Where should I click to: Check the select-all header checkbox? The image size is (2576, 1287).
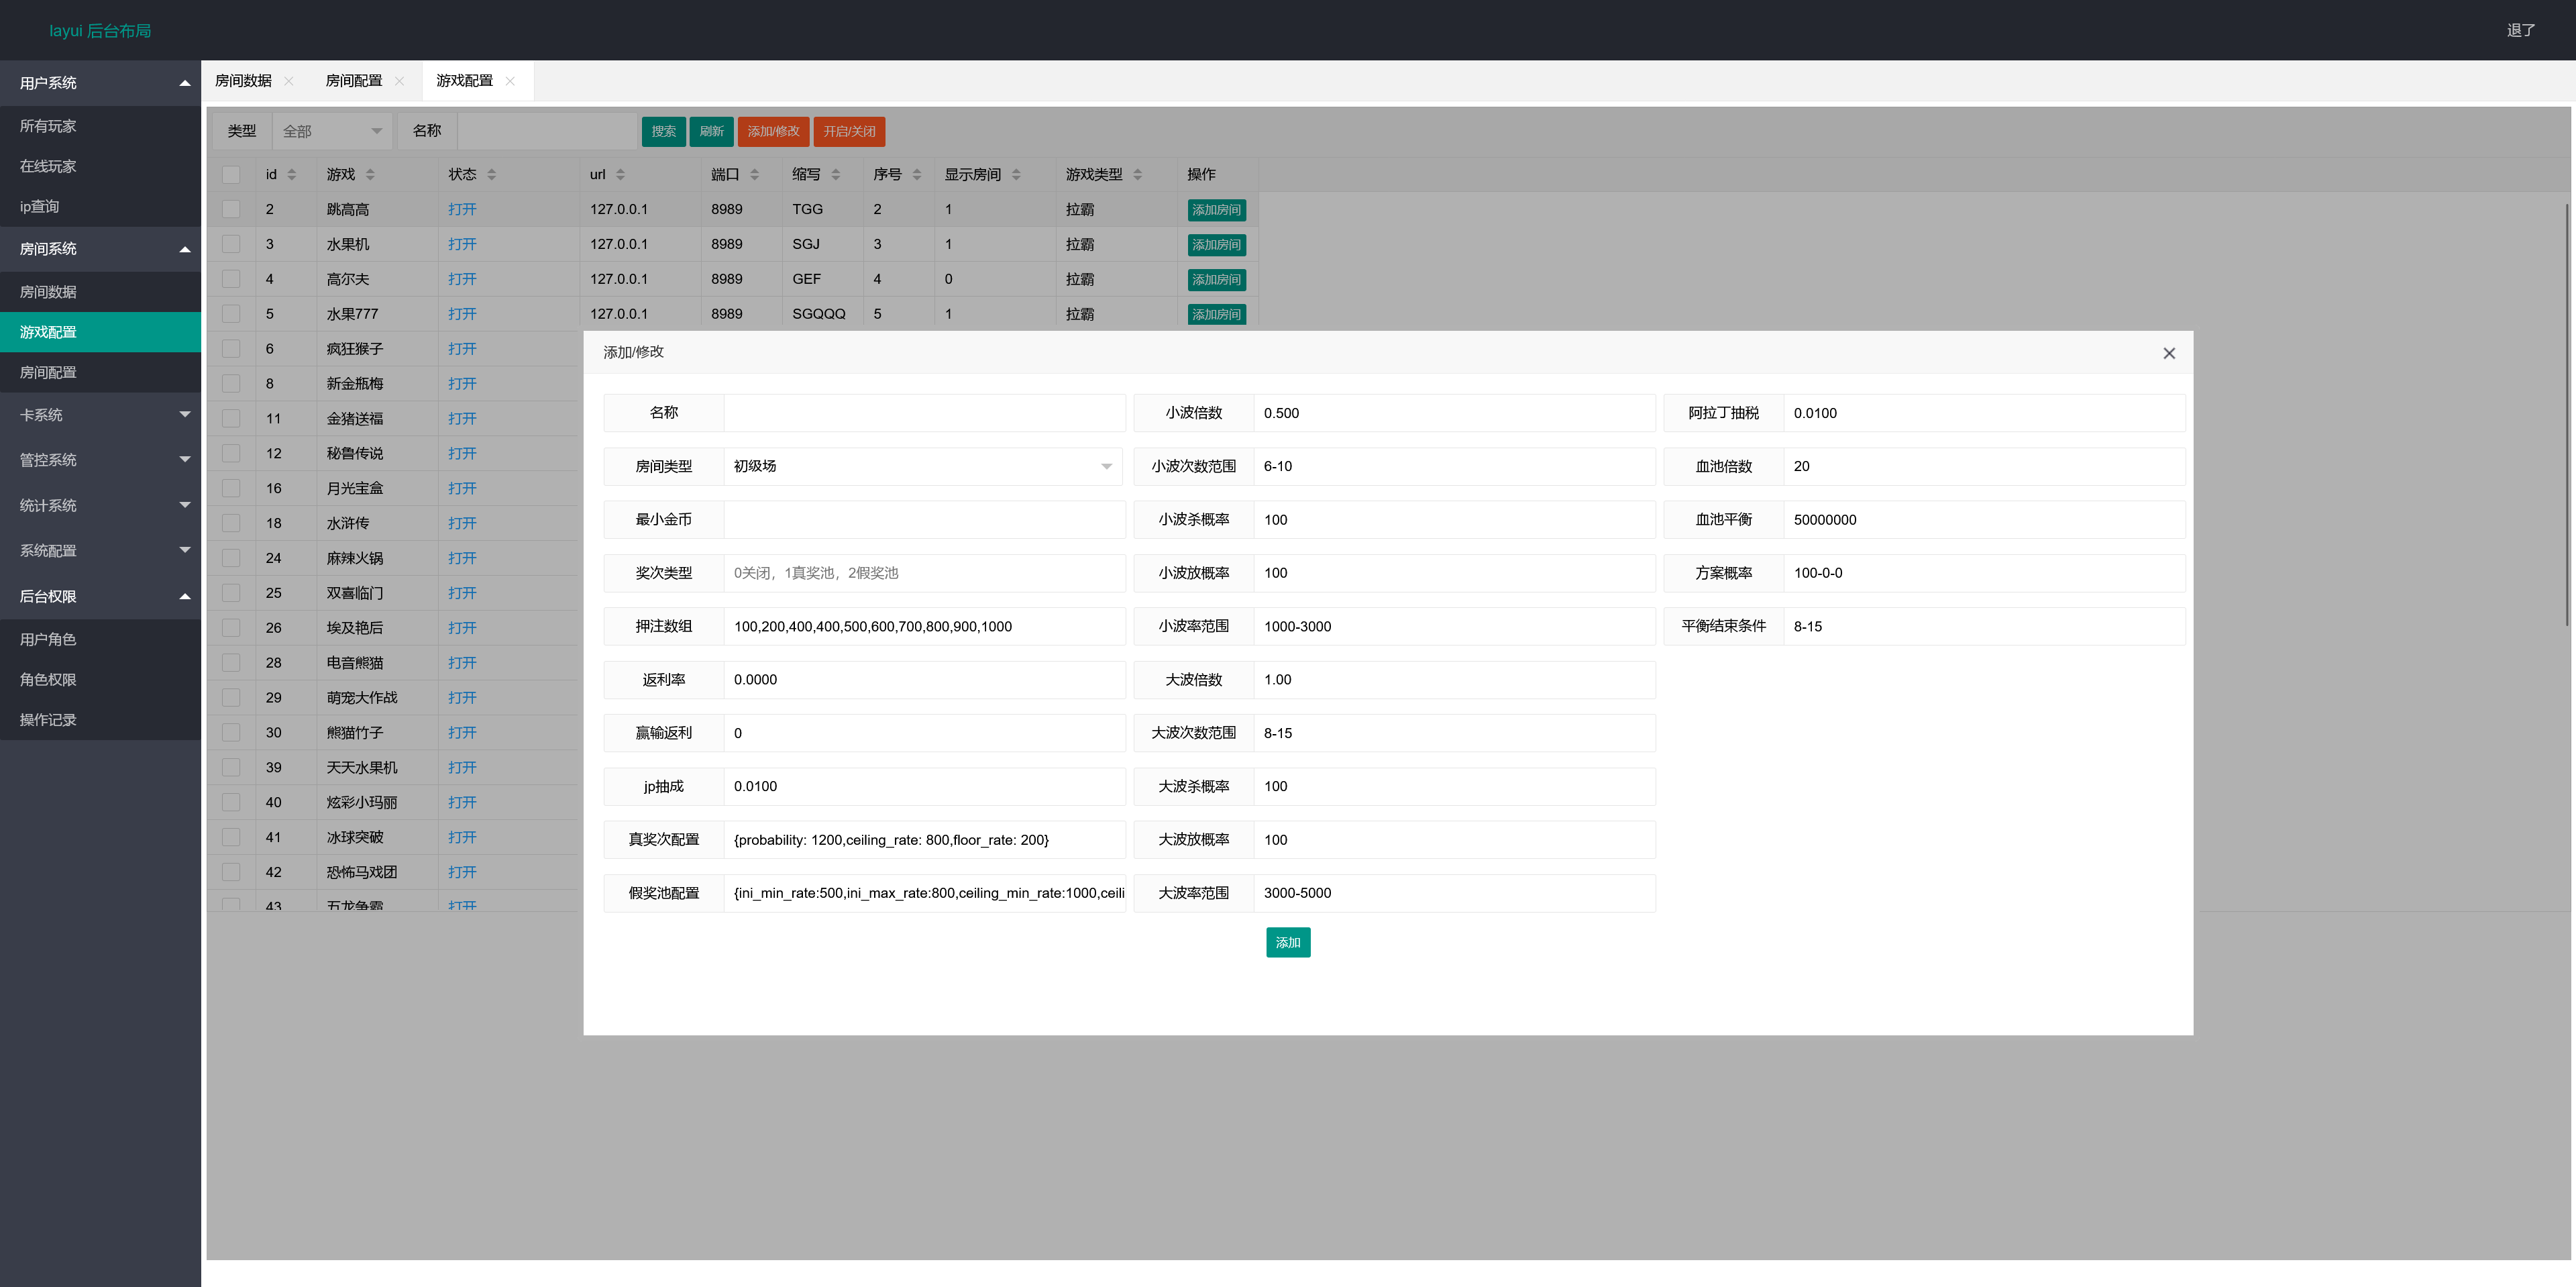231,174
